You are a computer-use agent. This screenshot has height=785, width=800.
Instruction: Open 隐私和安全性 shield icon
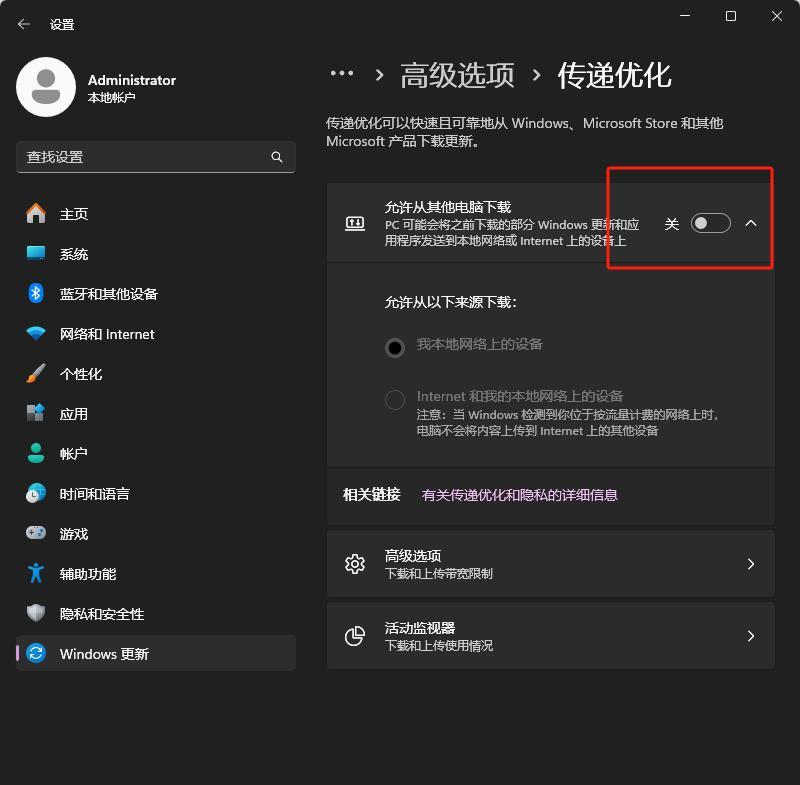(x=36, y=613)
